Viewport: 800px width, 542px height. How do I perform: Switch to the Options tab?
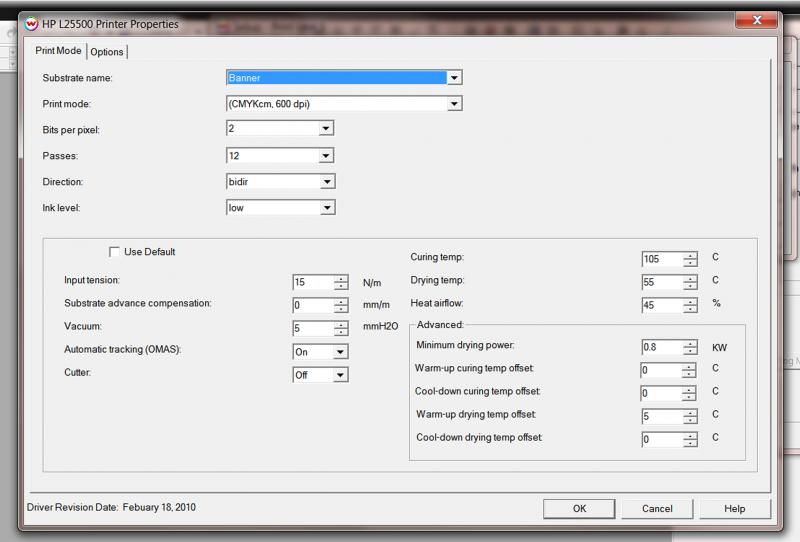[x=107, y=52]
